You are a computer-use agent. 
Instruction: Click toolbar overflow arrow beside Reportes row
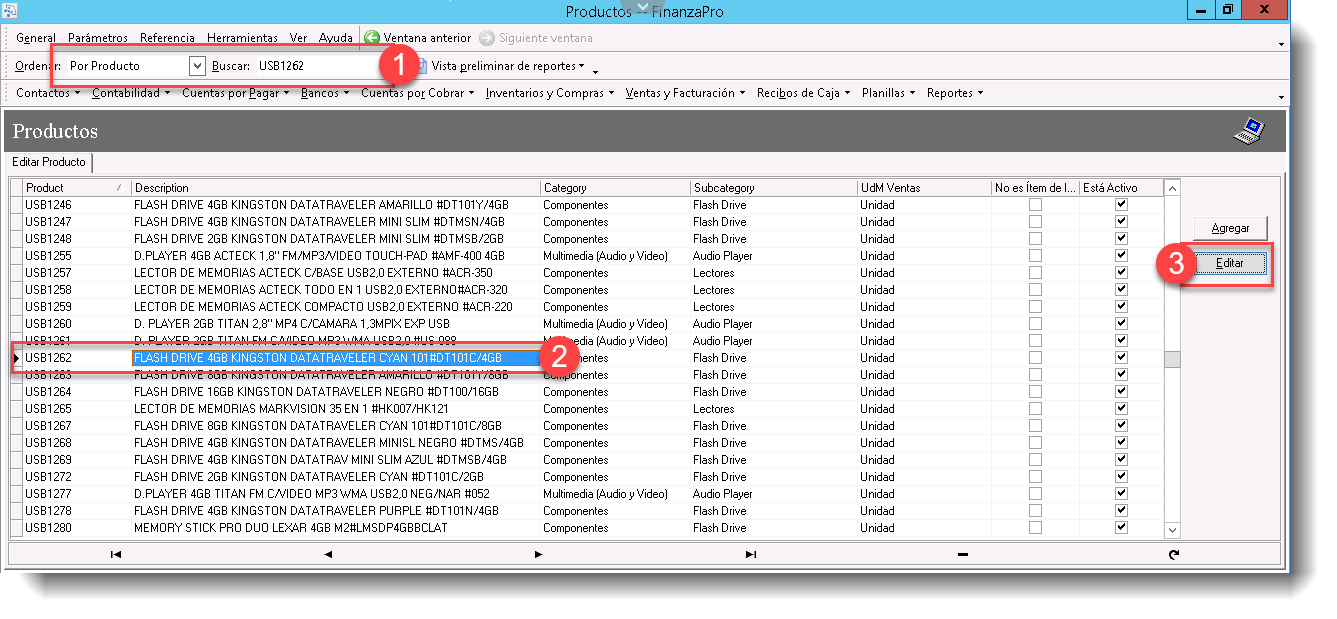[1281, 96]
